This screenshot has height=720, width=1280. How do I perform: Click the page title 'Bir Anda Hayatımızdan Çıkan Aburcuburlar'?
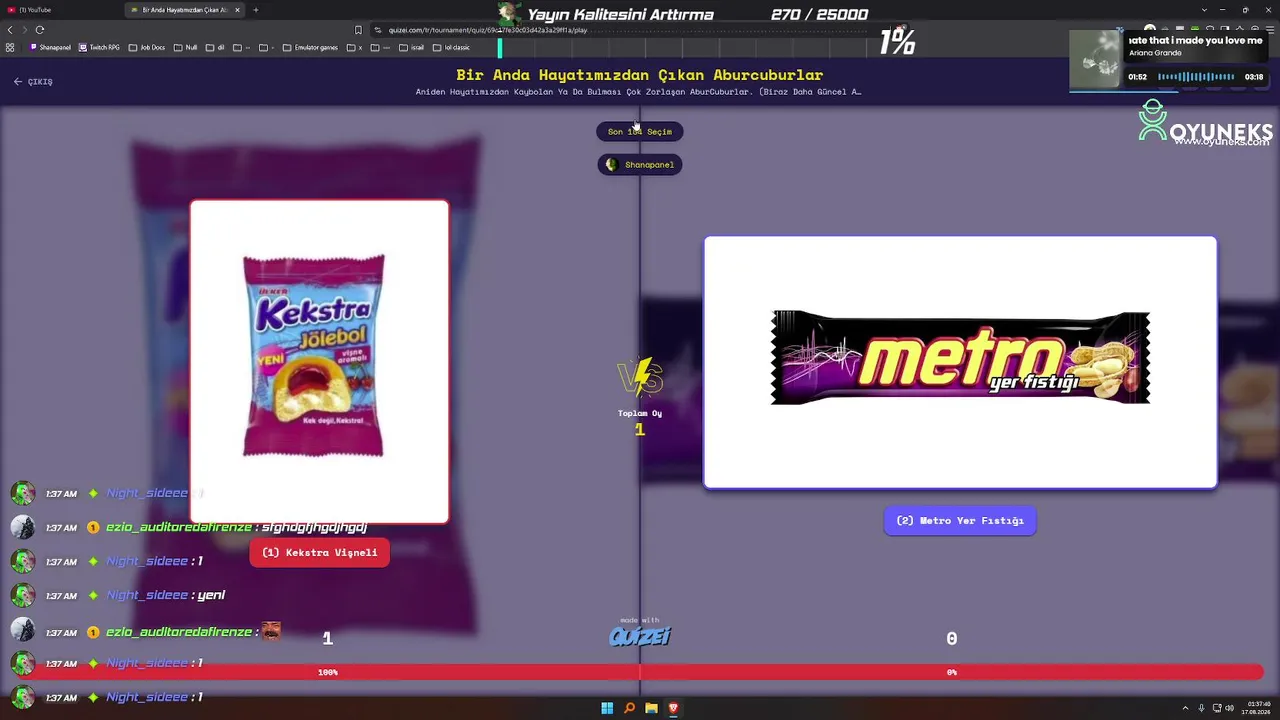[640, 75]
